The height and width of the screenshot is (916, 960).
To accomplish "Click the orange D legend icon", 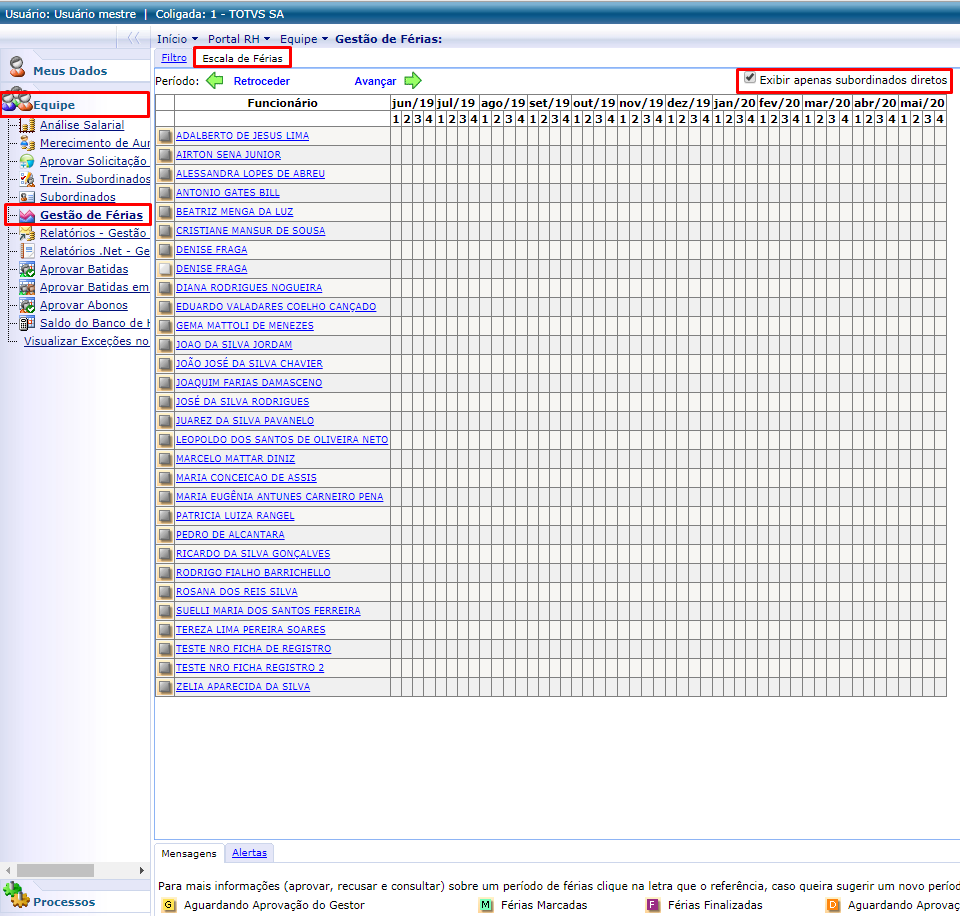I will click(833, 905).
